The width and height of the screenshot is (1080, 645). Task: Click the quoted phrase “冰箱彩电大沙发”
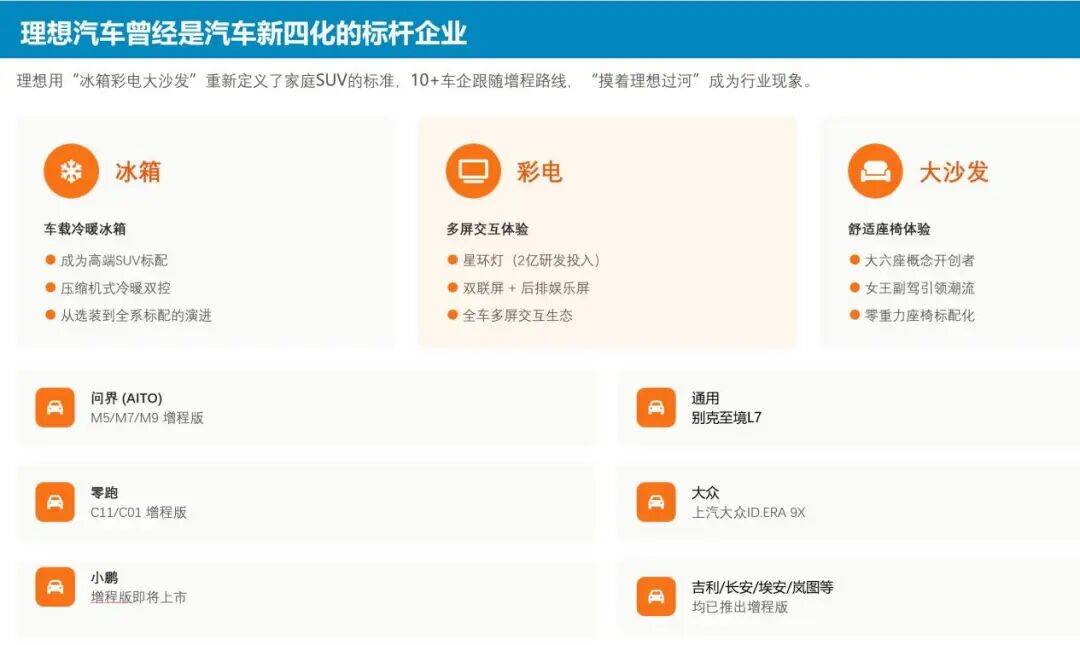click(x=135, y=81)
